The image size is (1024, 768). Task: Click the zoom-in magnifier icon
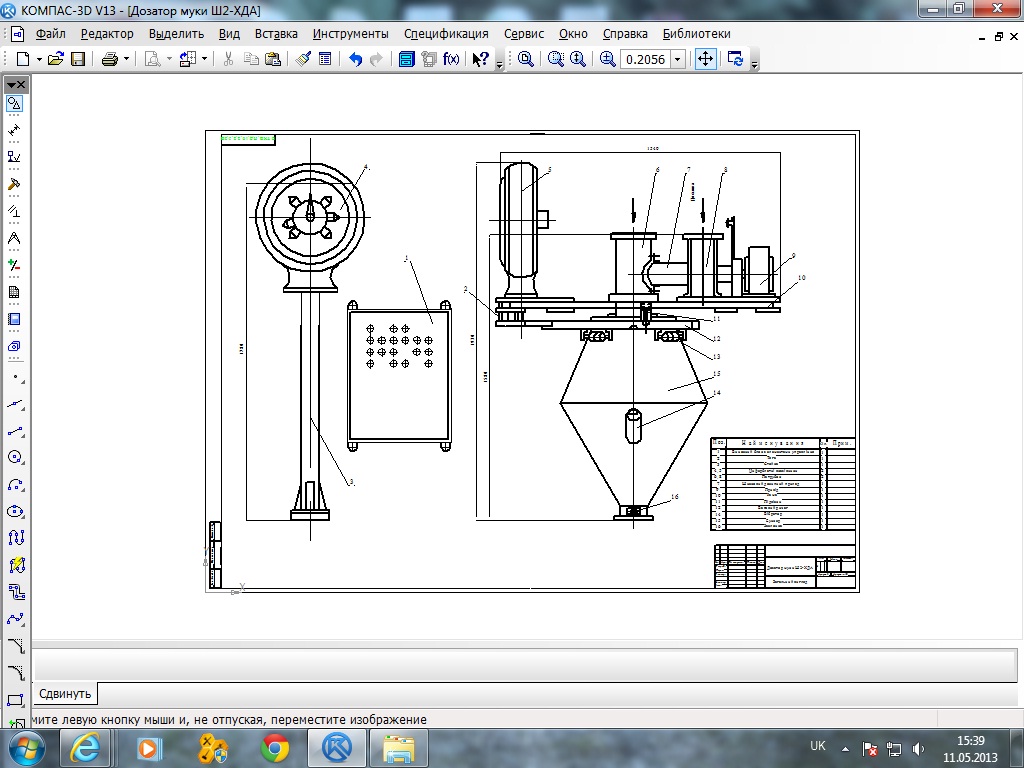[x=607, y=59]
